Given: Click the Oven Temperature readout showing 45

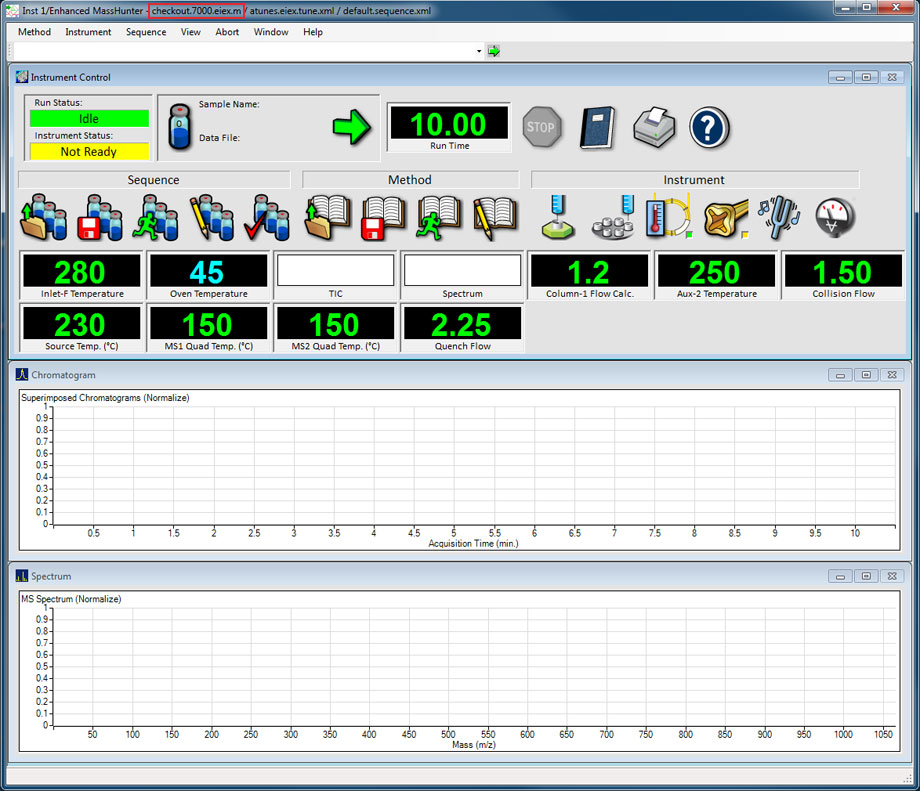Looking at the screenshot, I should pyautogui.click(x=207, y=272).
